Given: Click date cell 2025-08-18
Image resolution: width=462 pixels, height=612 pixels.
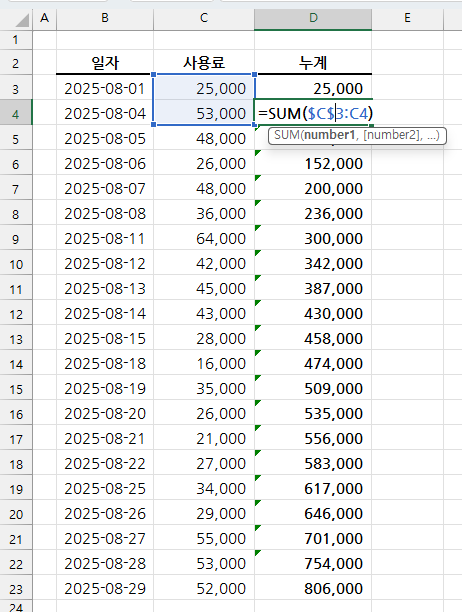Looking at the screenshot, I should 105,363.
